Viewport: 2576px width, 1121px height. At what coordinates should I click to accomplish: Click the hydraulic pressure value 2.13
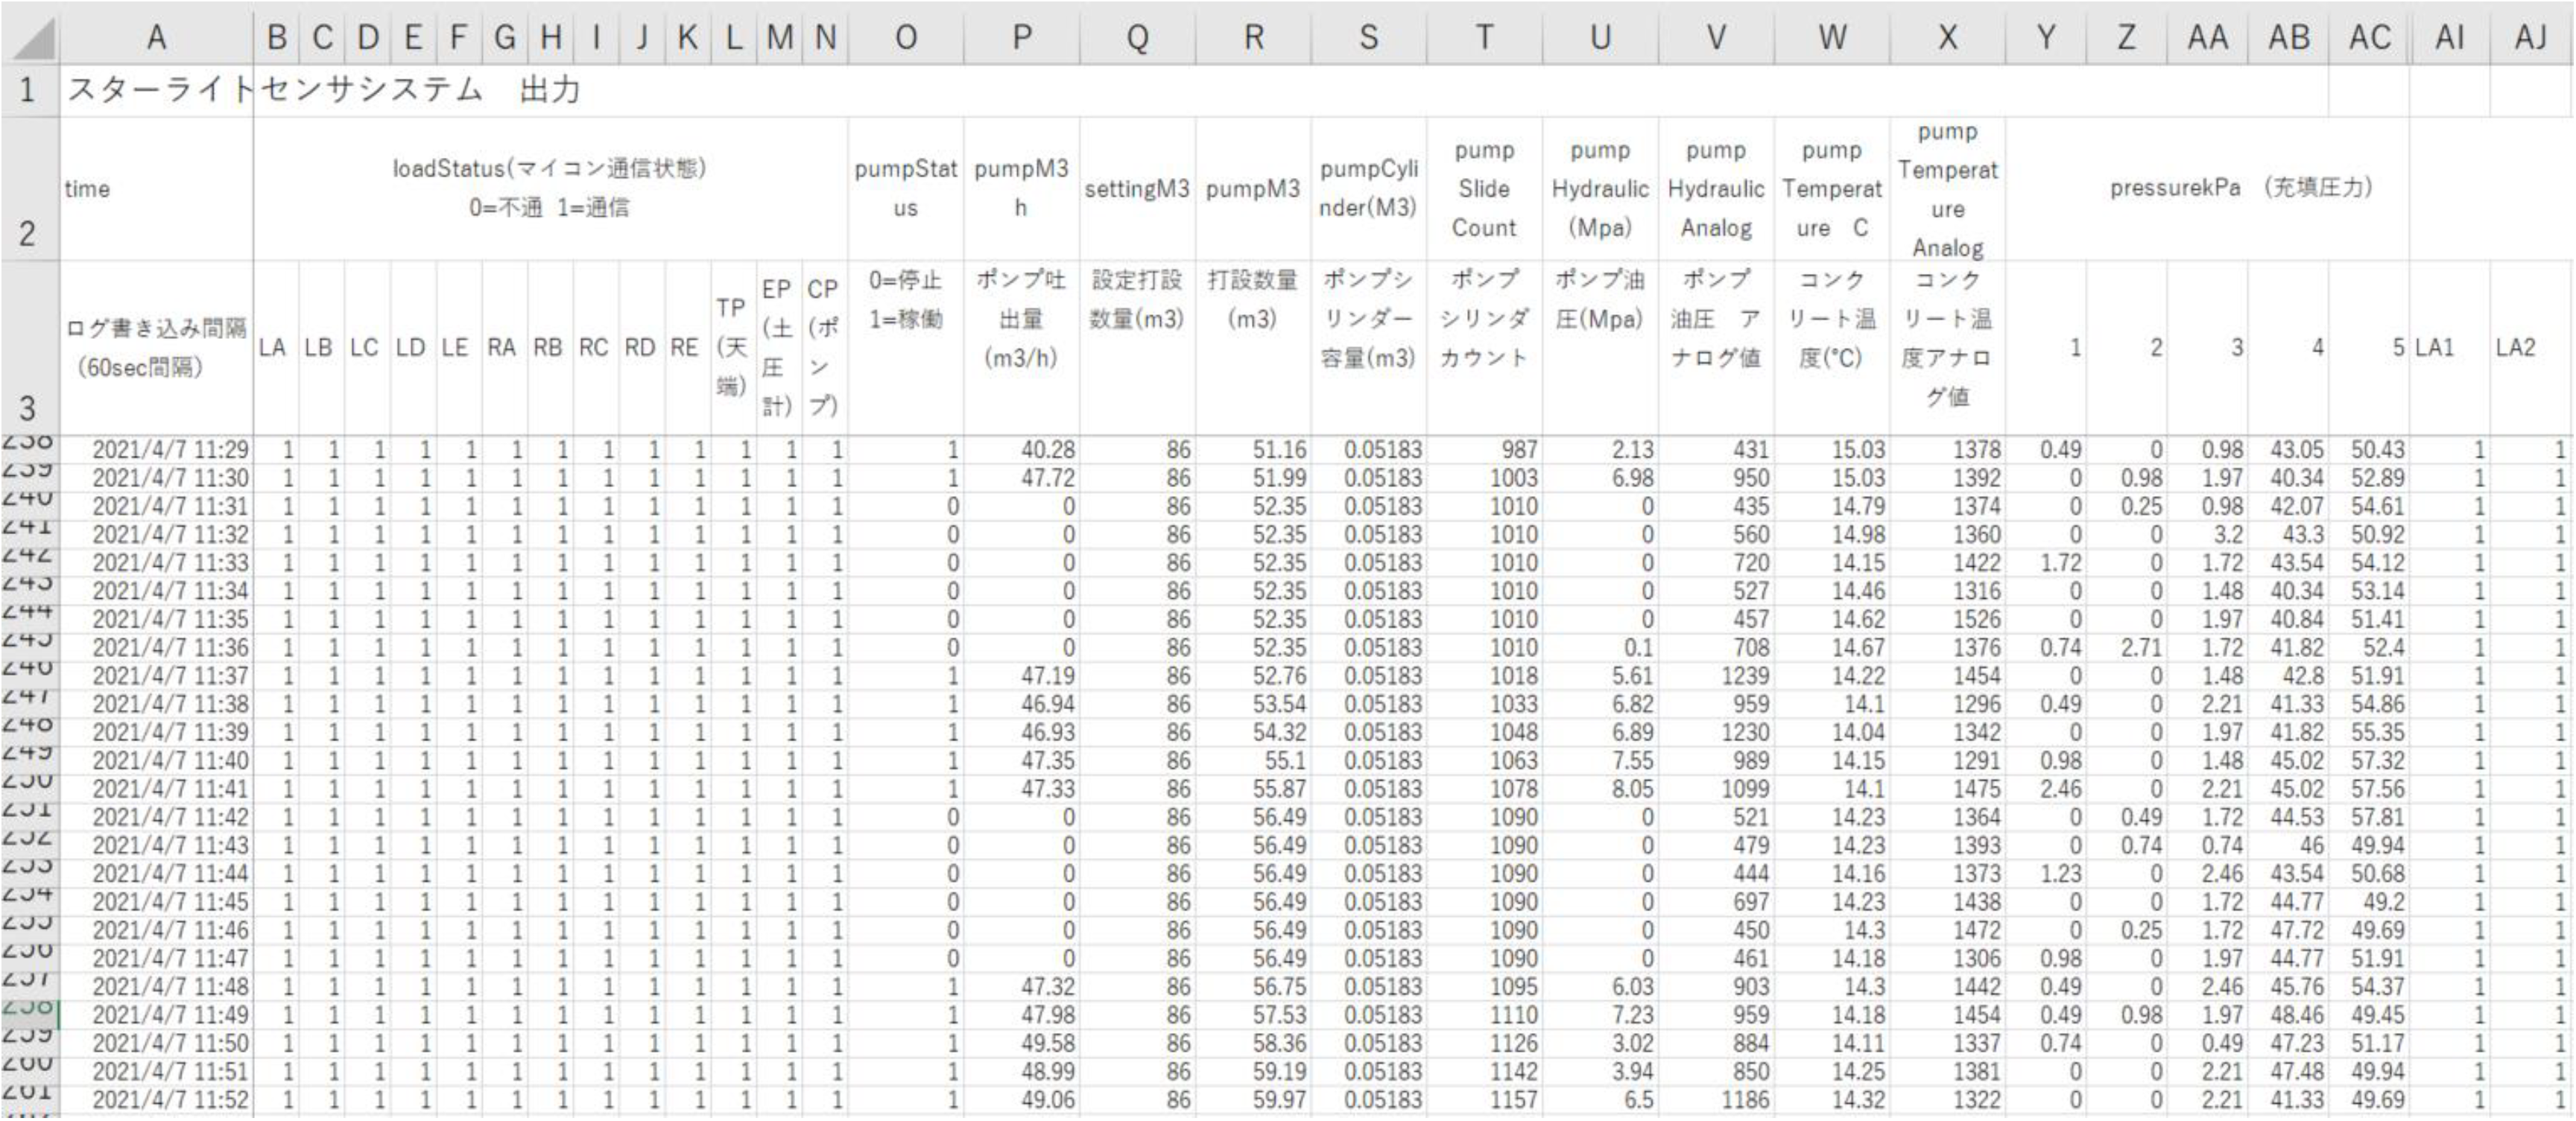[x=1600, y=450]
